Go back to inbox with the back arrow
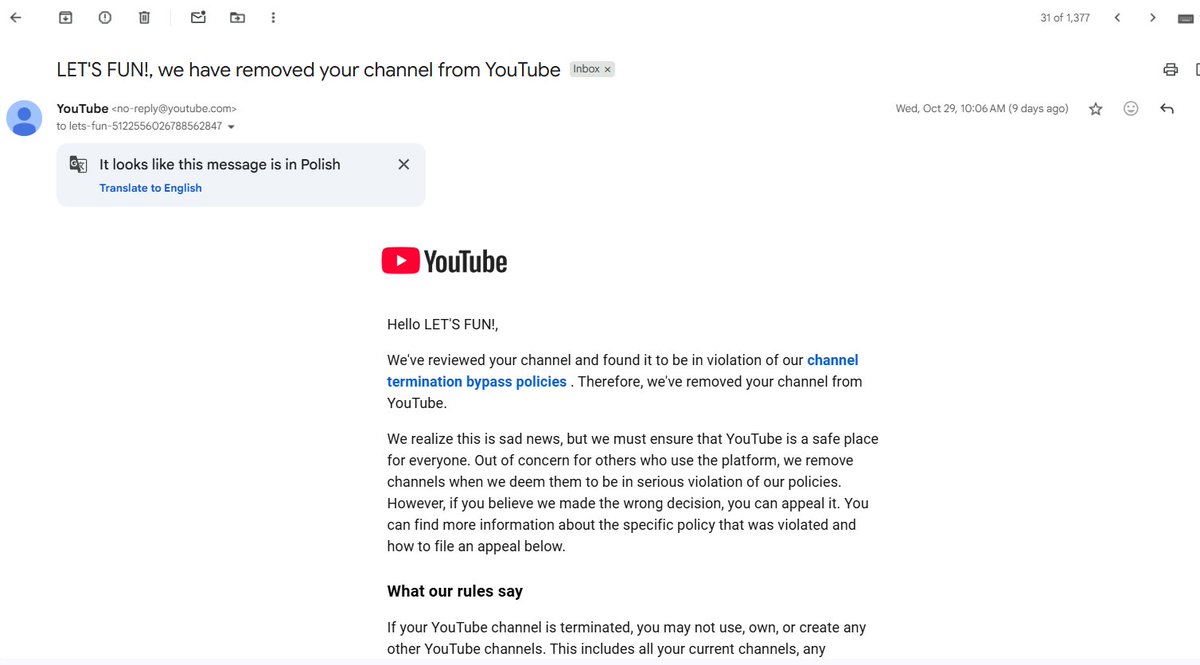Viewport: 1200px width, 665px height. click(15, 17)
